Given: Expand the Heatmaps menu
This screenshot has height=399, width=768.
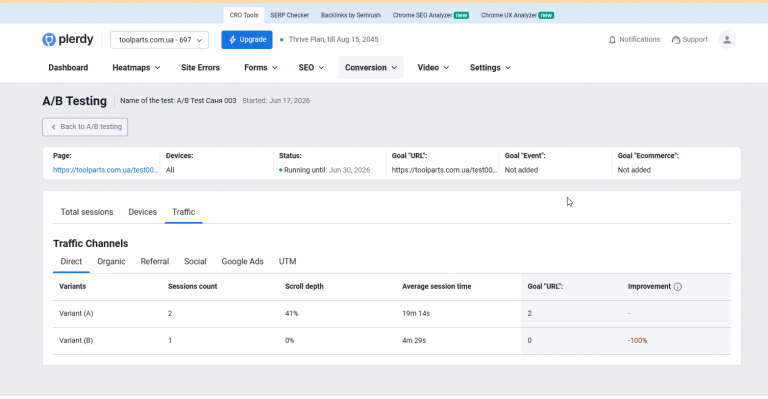Looking at the screenshot, I should (x=136, y=68).
